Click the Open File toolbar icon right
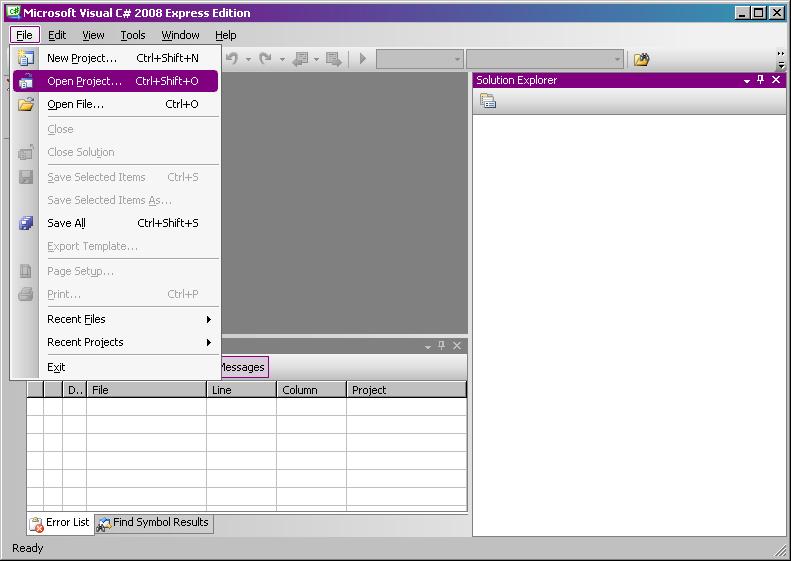 point(641,59)
